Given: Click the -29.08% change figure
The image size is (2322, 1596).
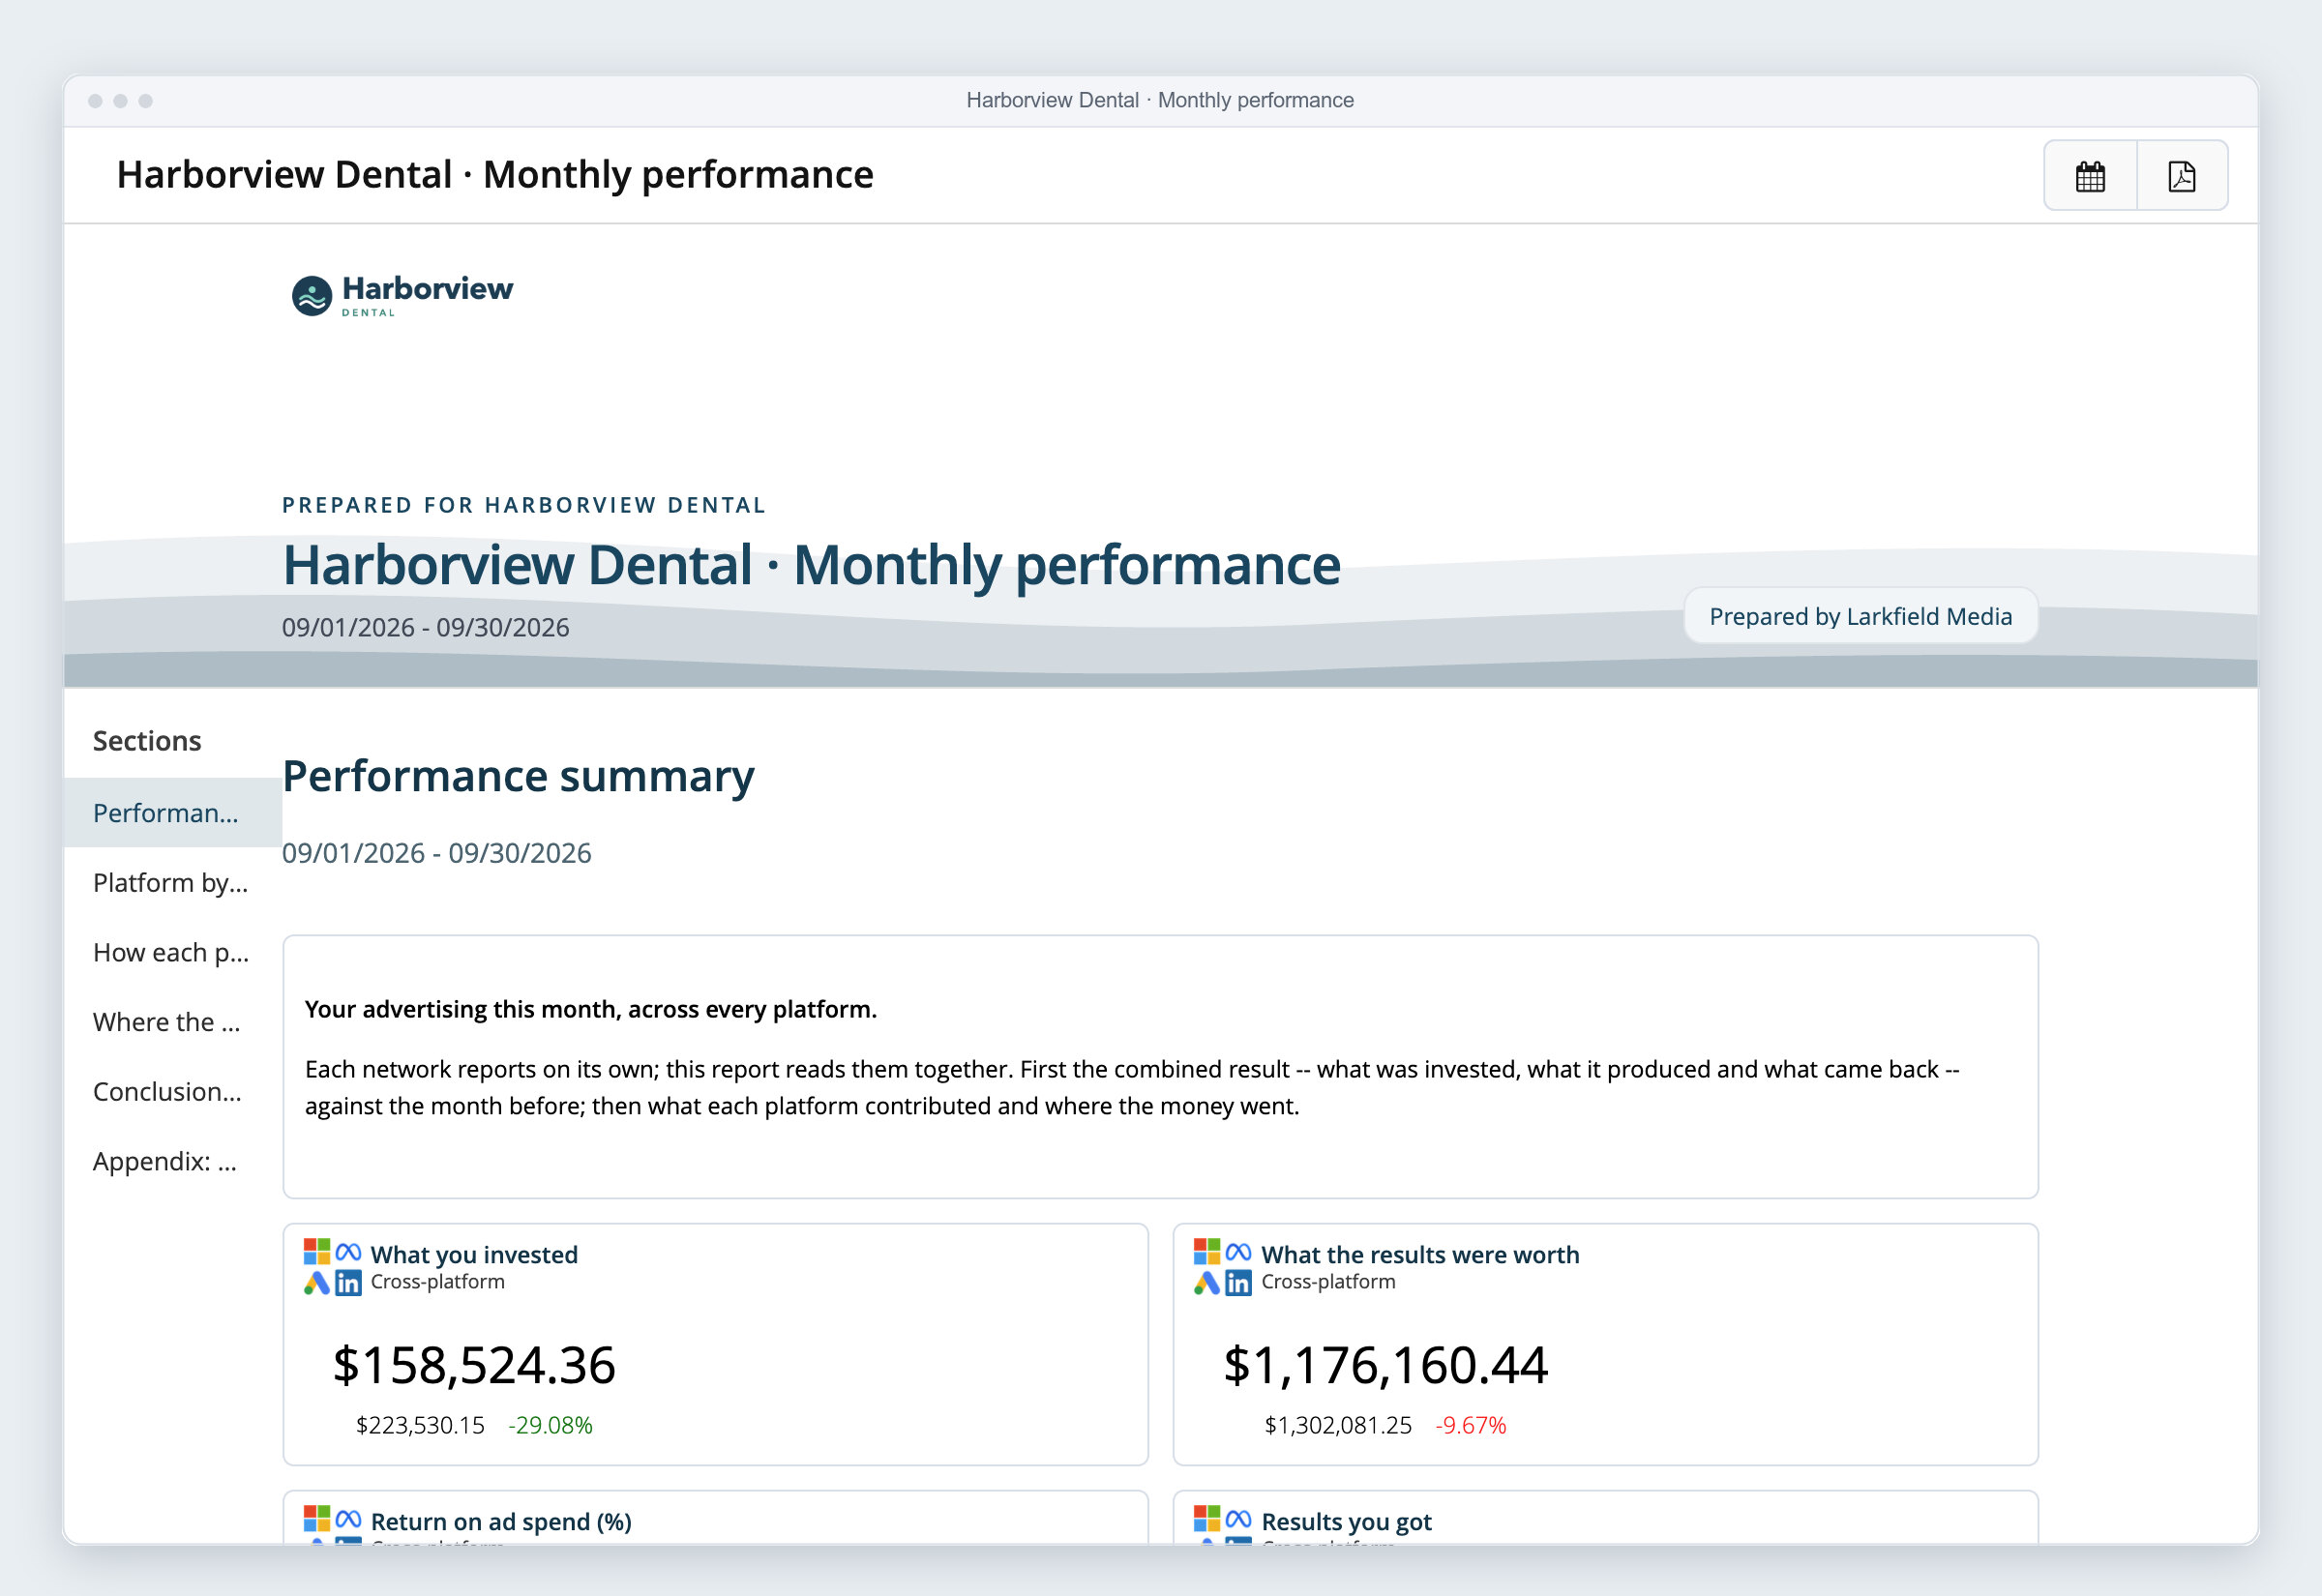Looking at the screenshot, I should (x=550, y=1426).
